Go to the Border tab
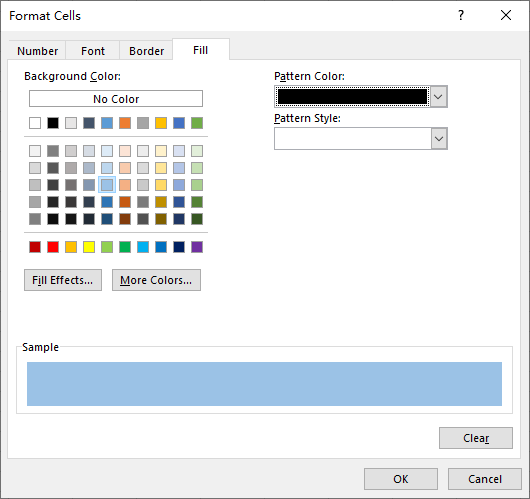This screenshot has height=499, width=530. [x=146, y=51]
